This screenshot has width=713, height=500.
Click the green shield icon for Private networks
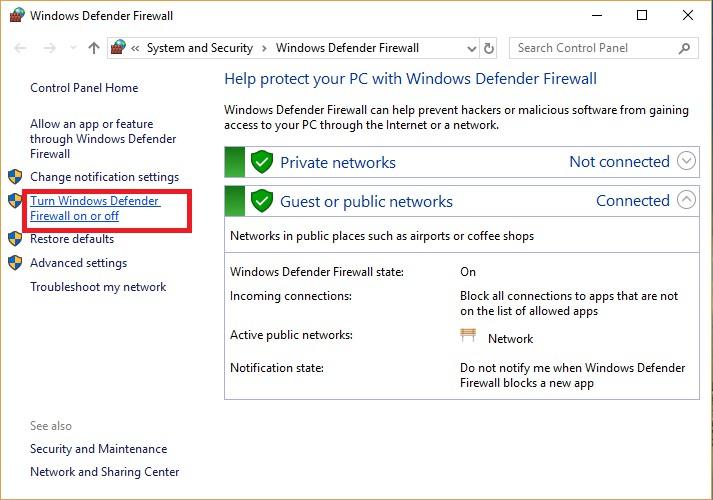click(262, 162)
